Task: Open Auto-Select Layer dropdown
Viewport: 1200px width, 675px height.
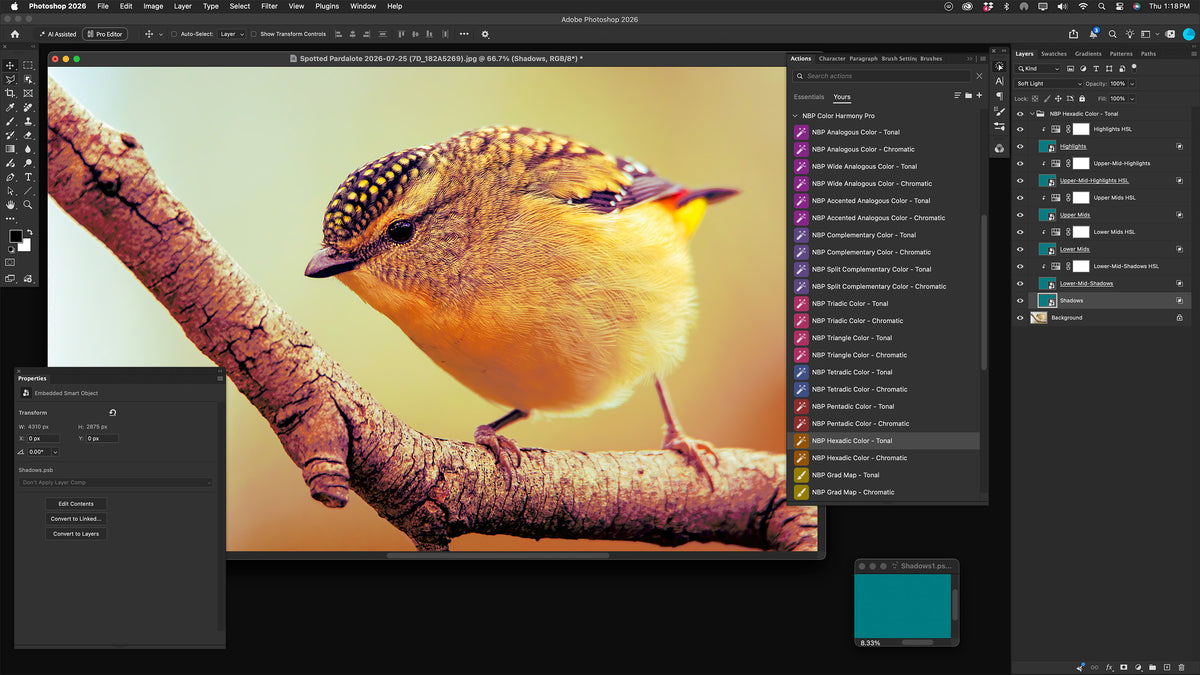Action: tap(231, 34)
